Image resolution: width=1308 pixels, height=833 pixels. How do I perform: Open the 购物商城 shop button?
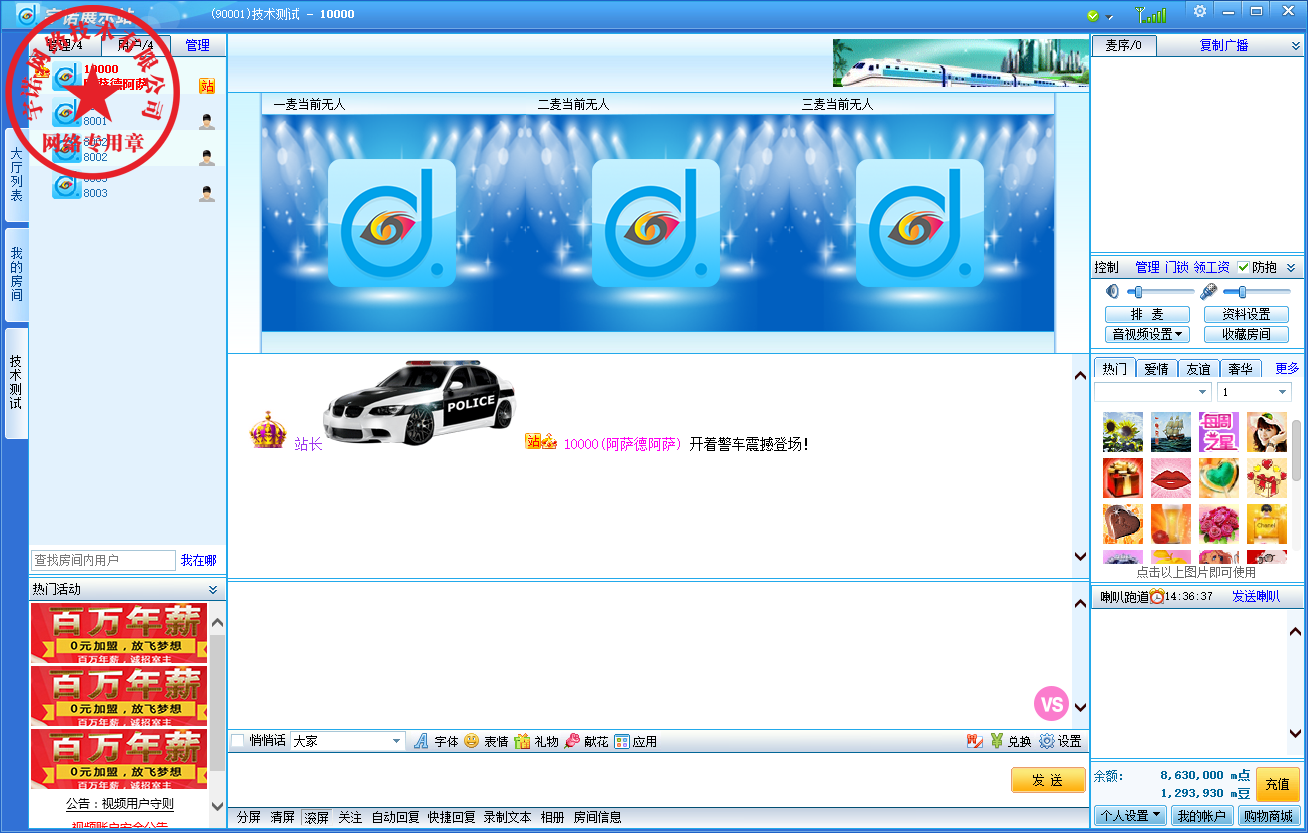pyautogui.click(x=1268, y=815)
